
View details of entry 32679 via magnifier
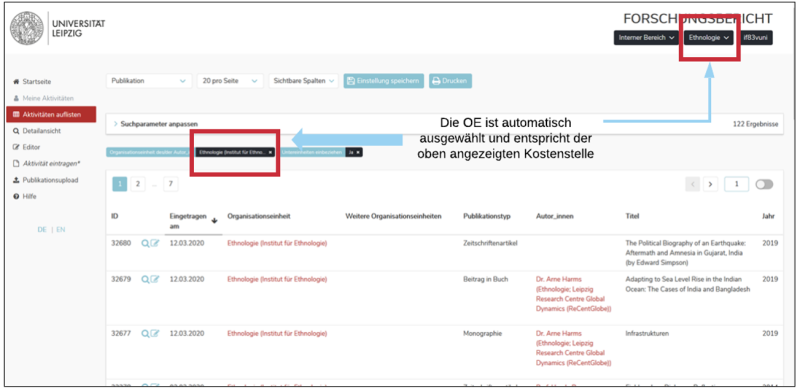coord(145,279)
